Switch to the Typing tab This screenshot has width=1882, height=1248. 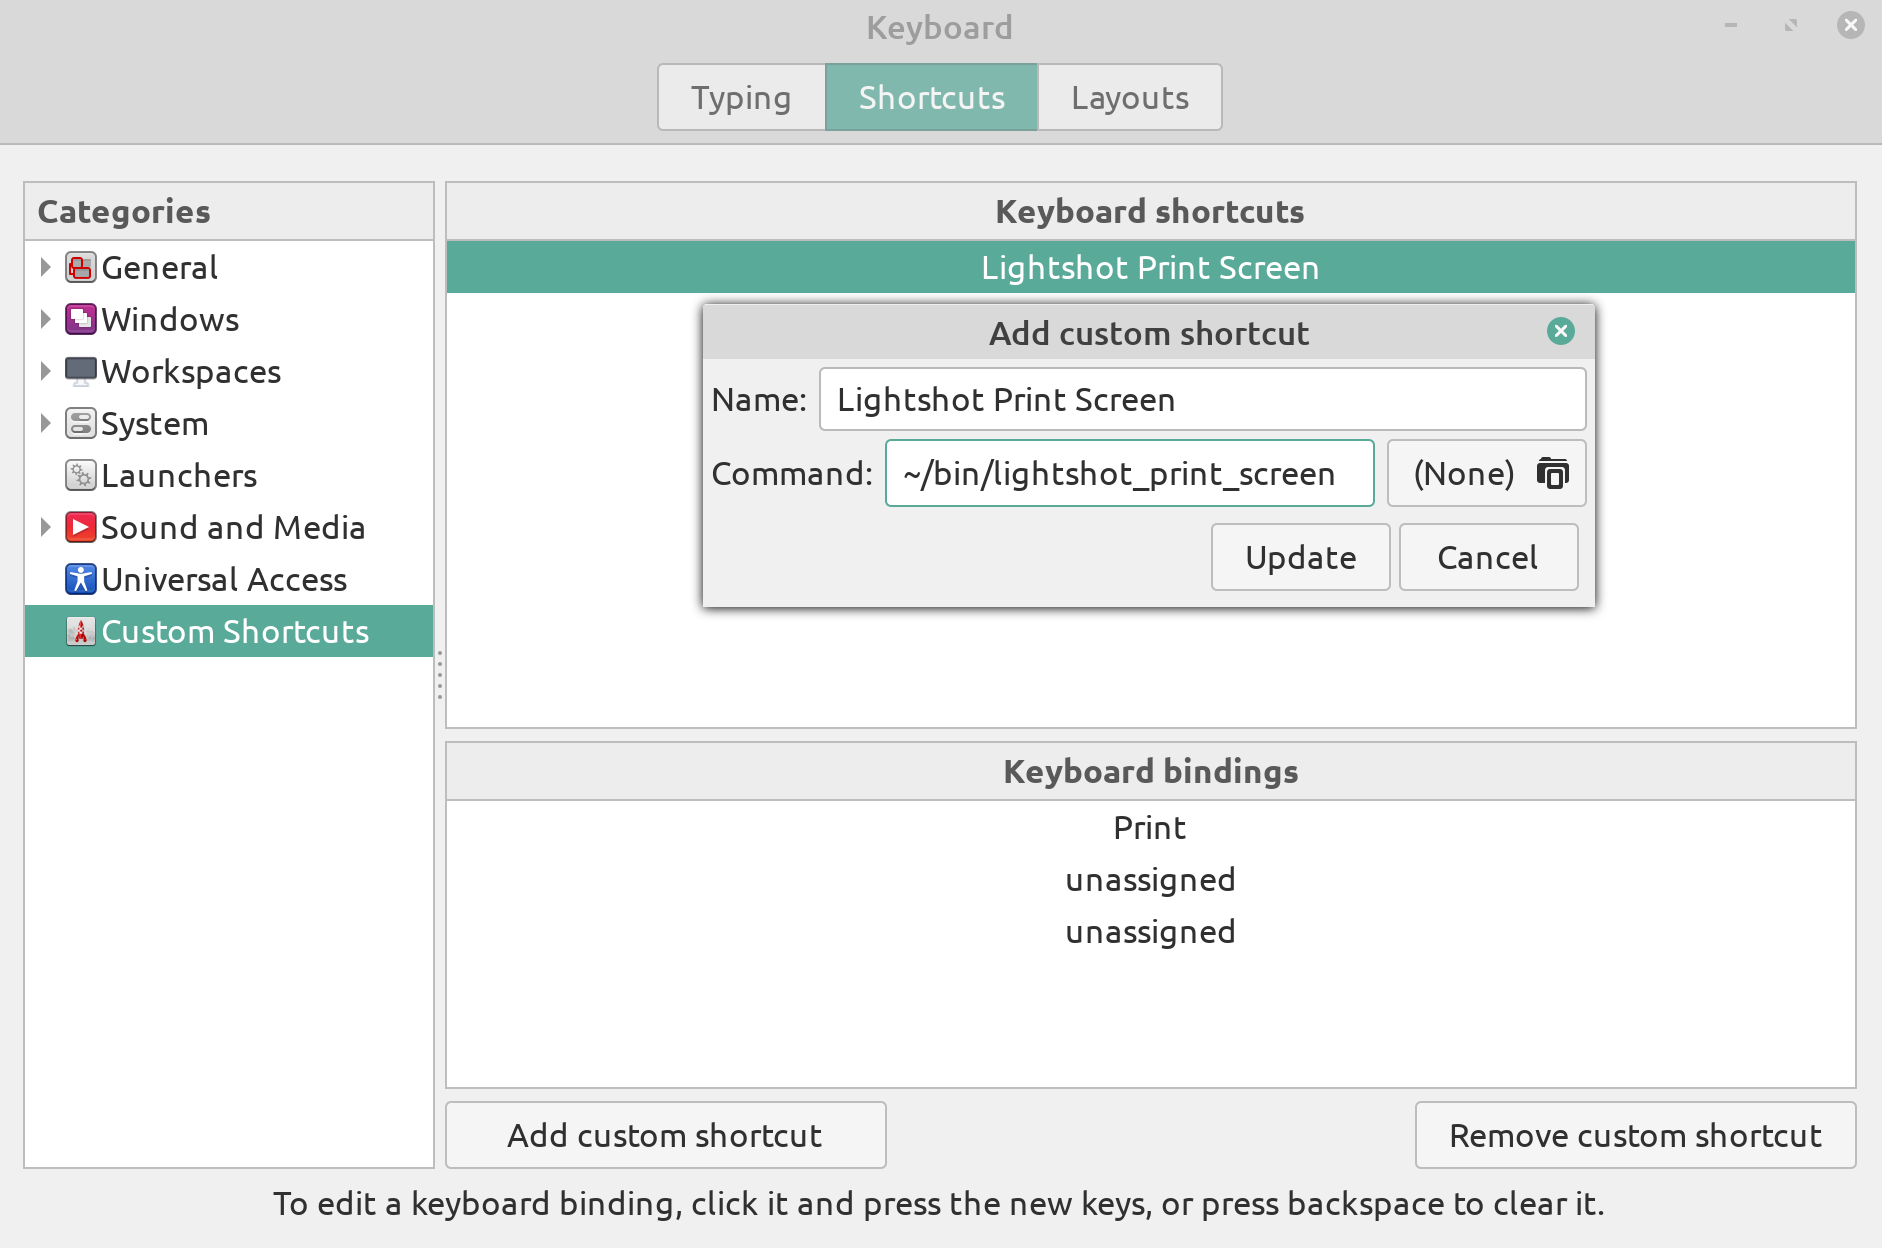pos(741,97)
